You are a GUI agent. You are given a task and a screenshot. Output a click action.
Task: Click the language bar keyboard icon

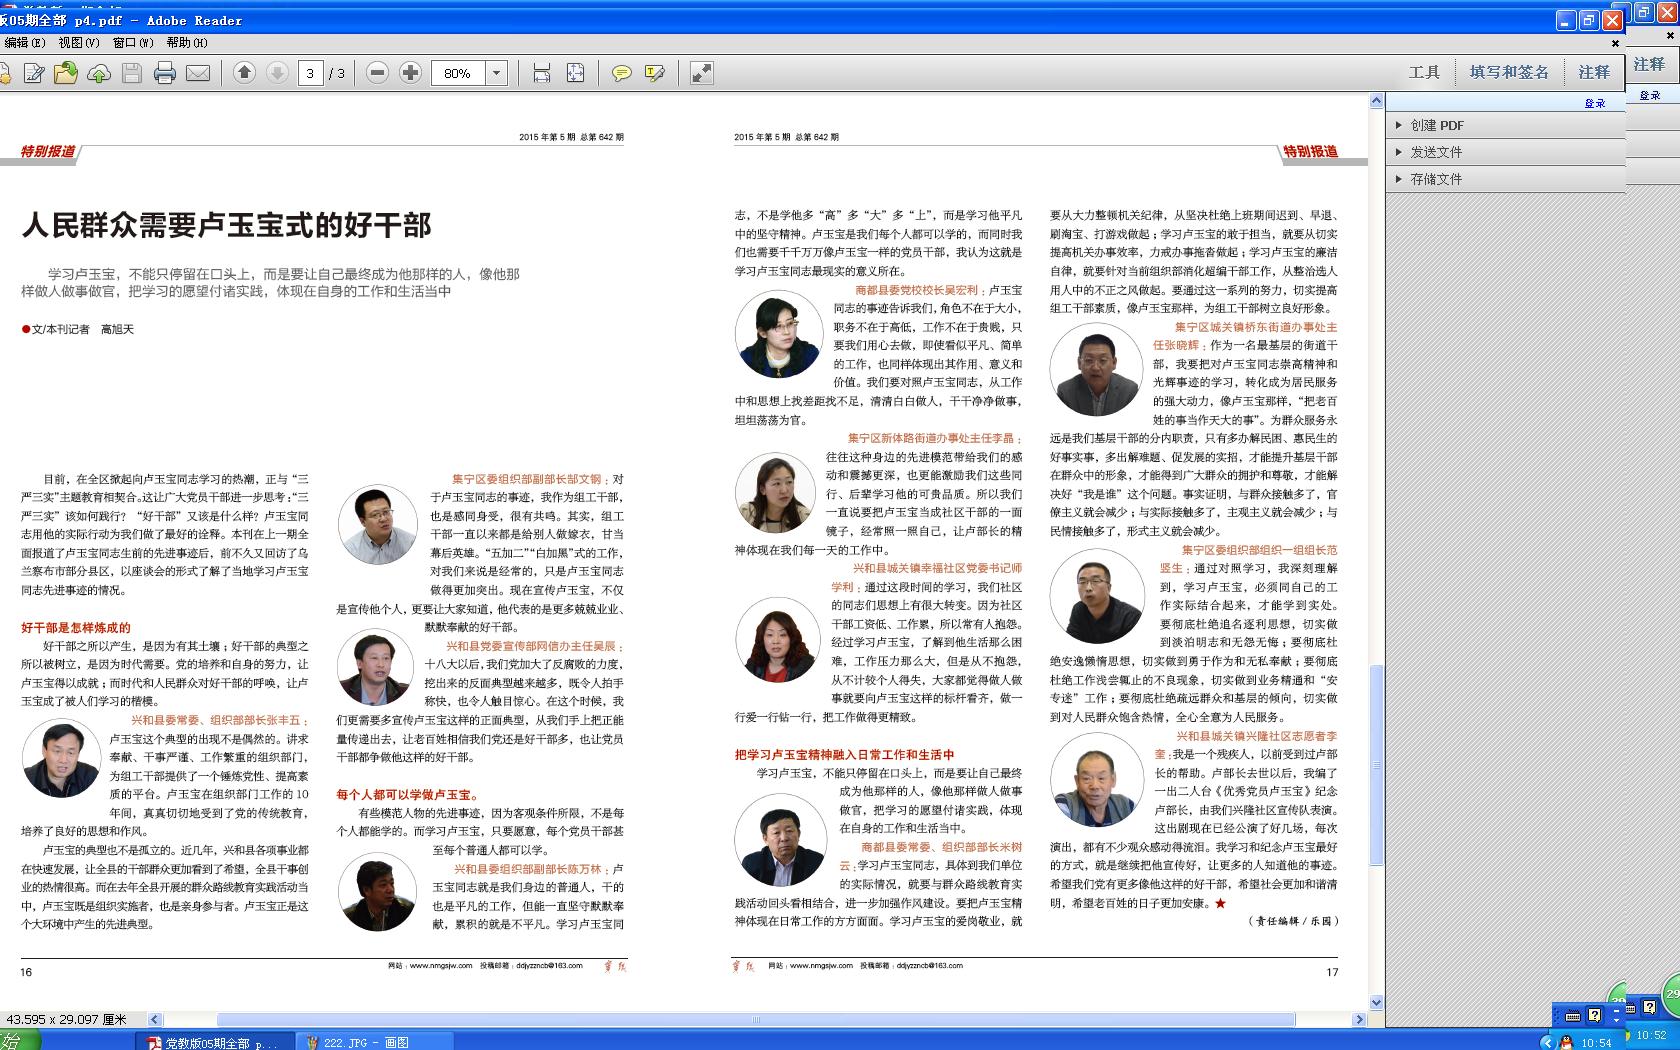click(x=1572, y=1016)
